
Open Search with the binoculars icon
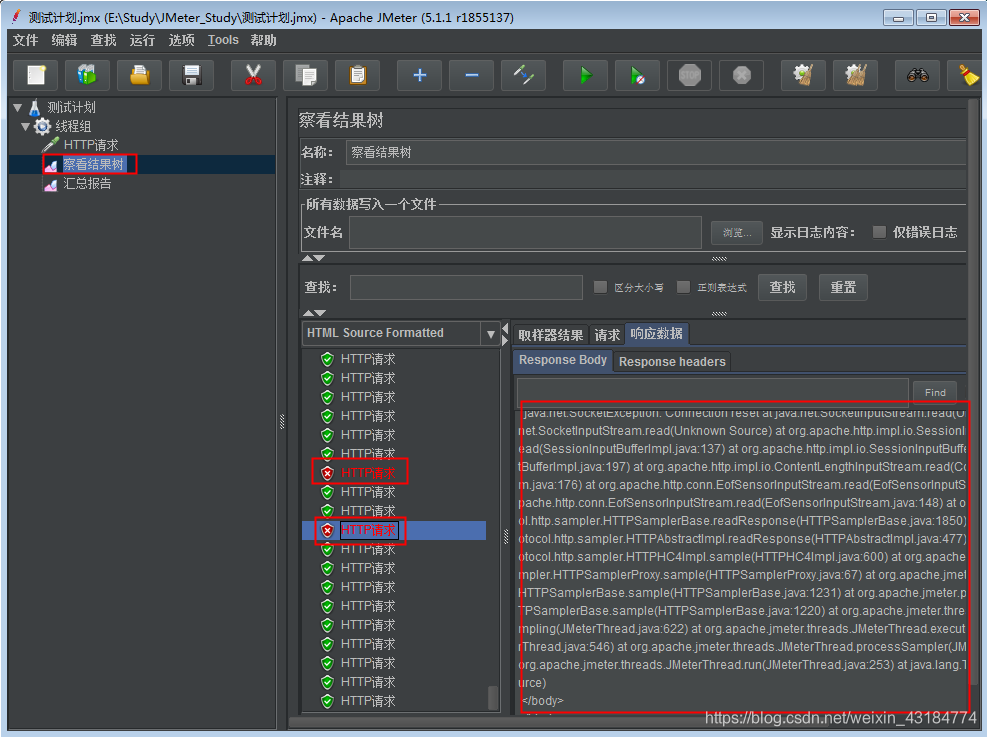coord(918,76)
